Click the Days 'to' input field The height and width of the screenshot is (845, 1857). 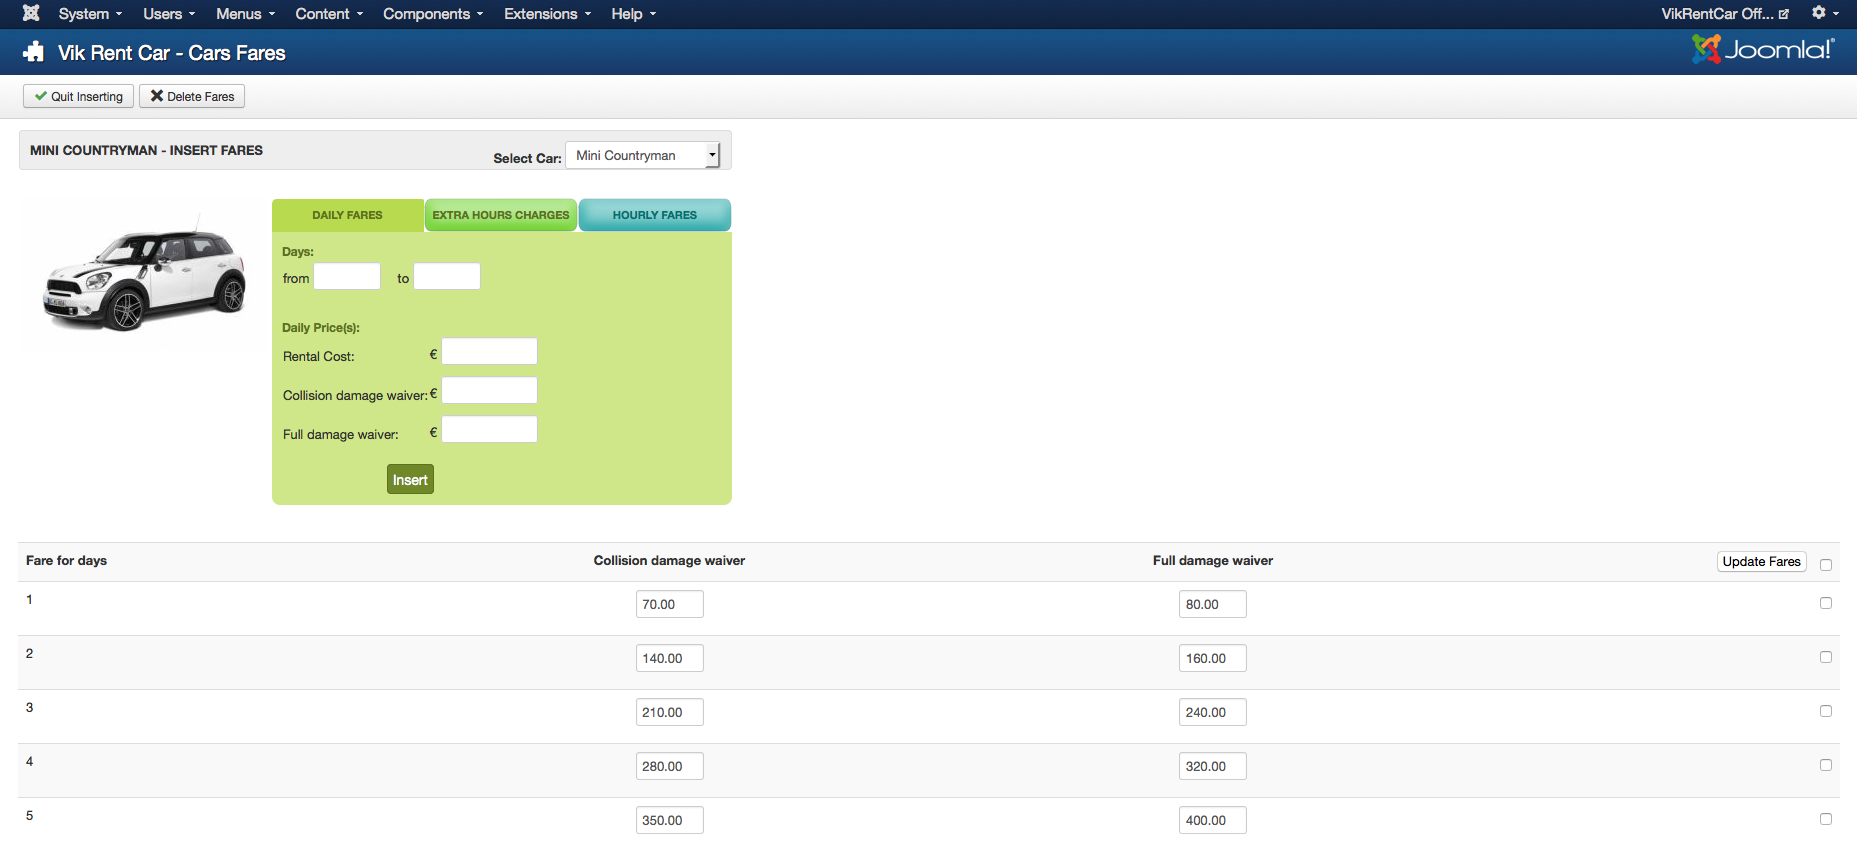tap(447, 276)
